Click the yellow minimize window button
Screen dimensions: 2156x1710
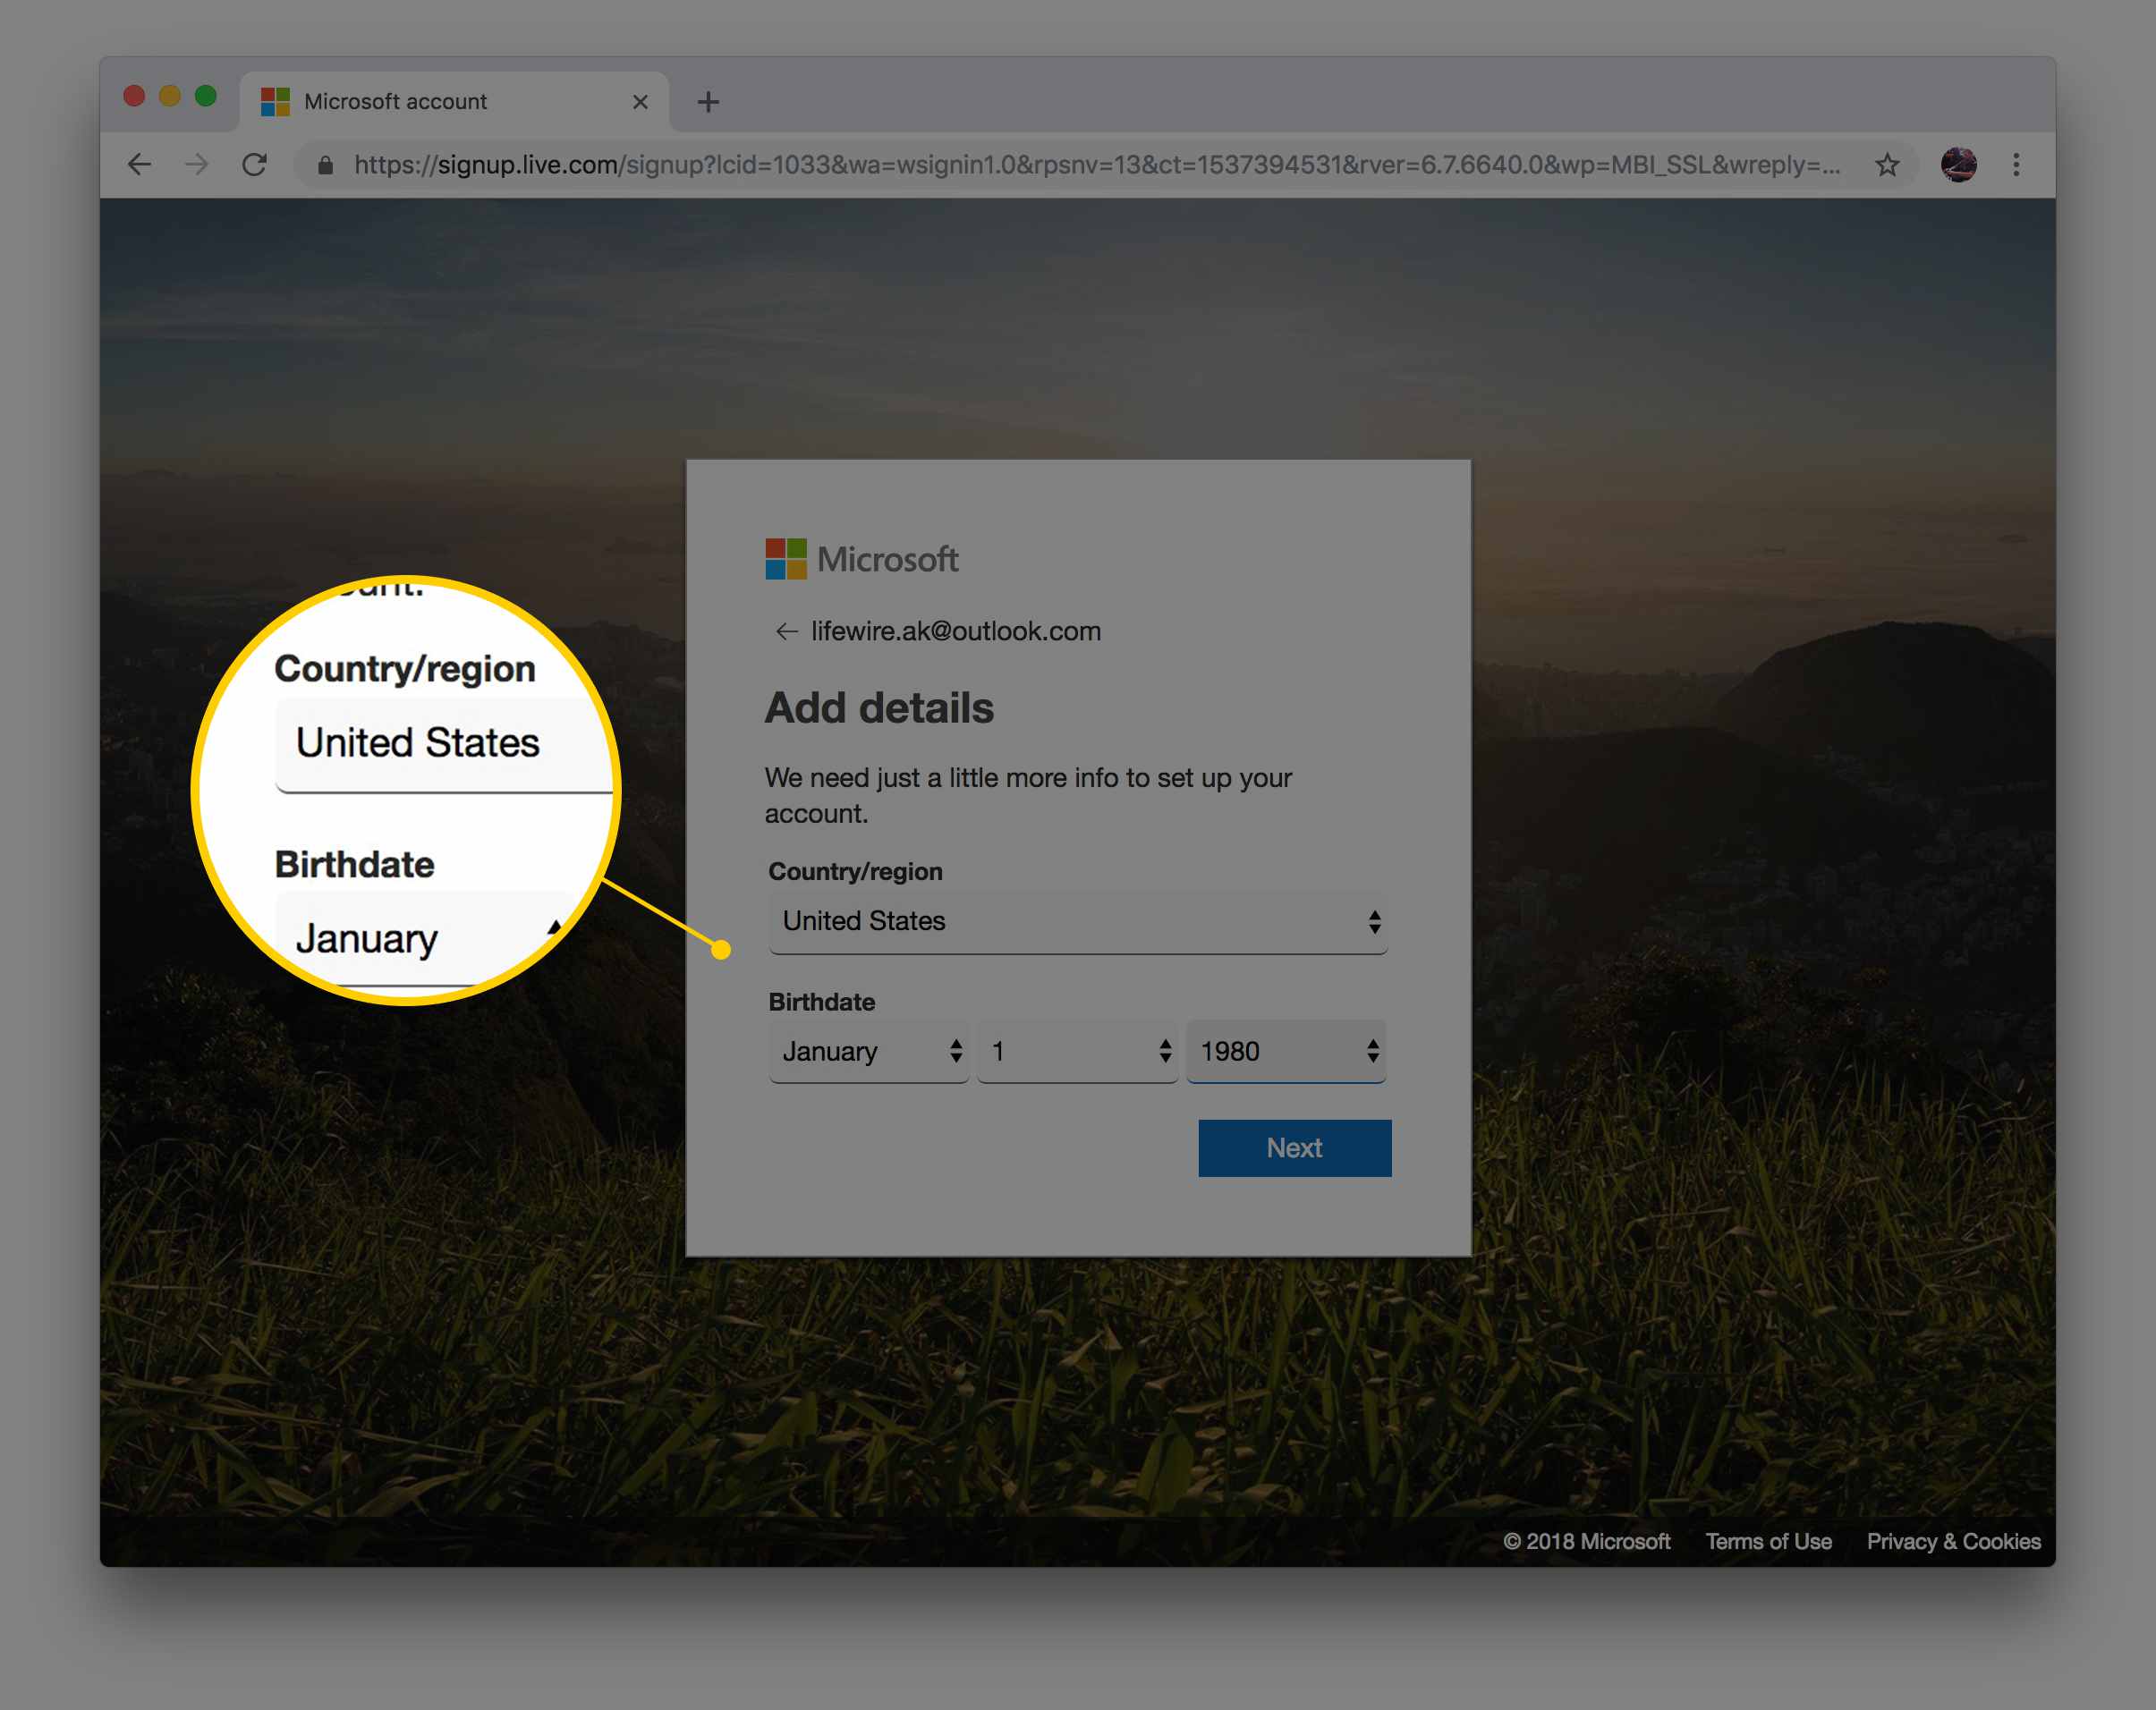click(170, 96)
